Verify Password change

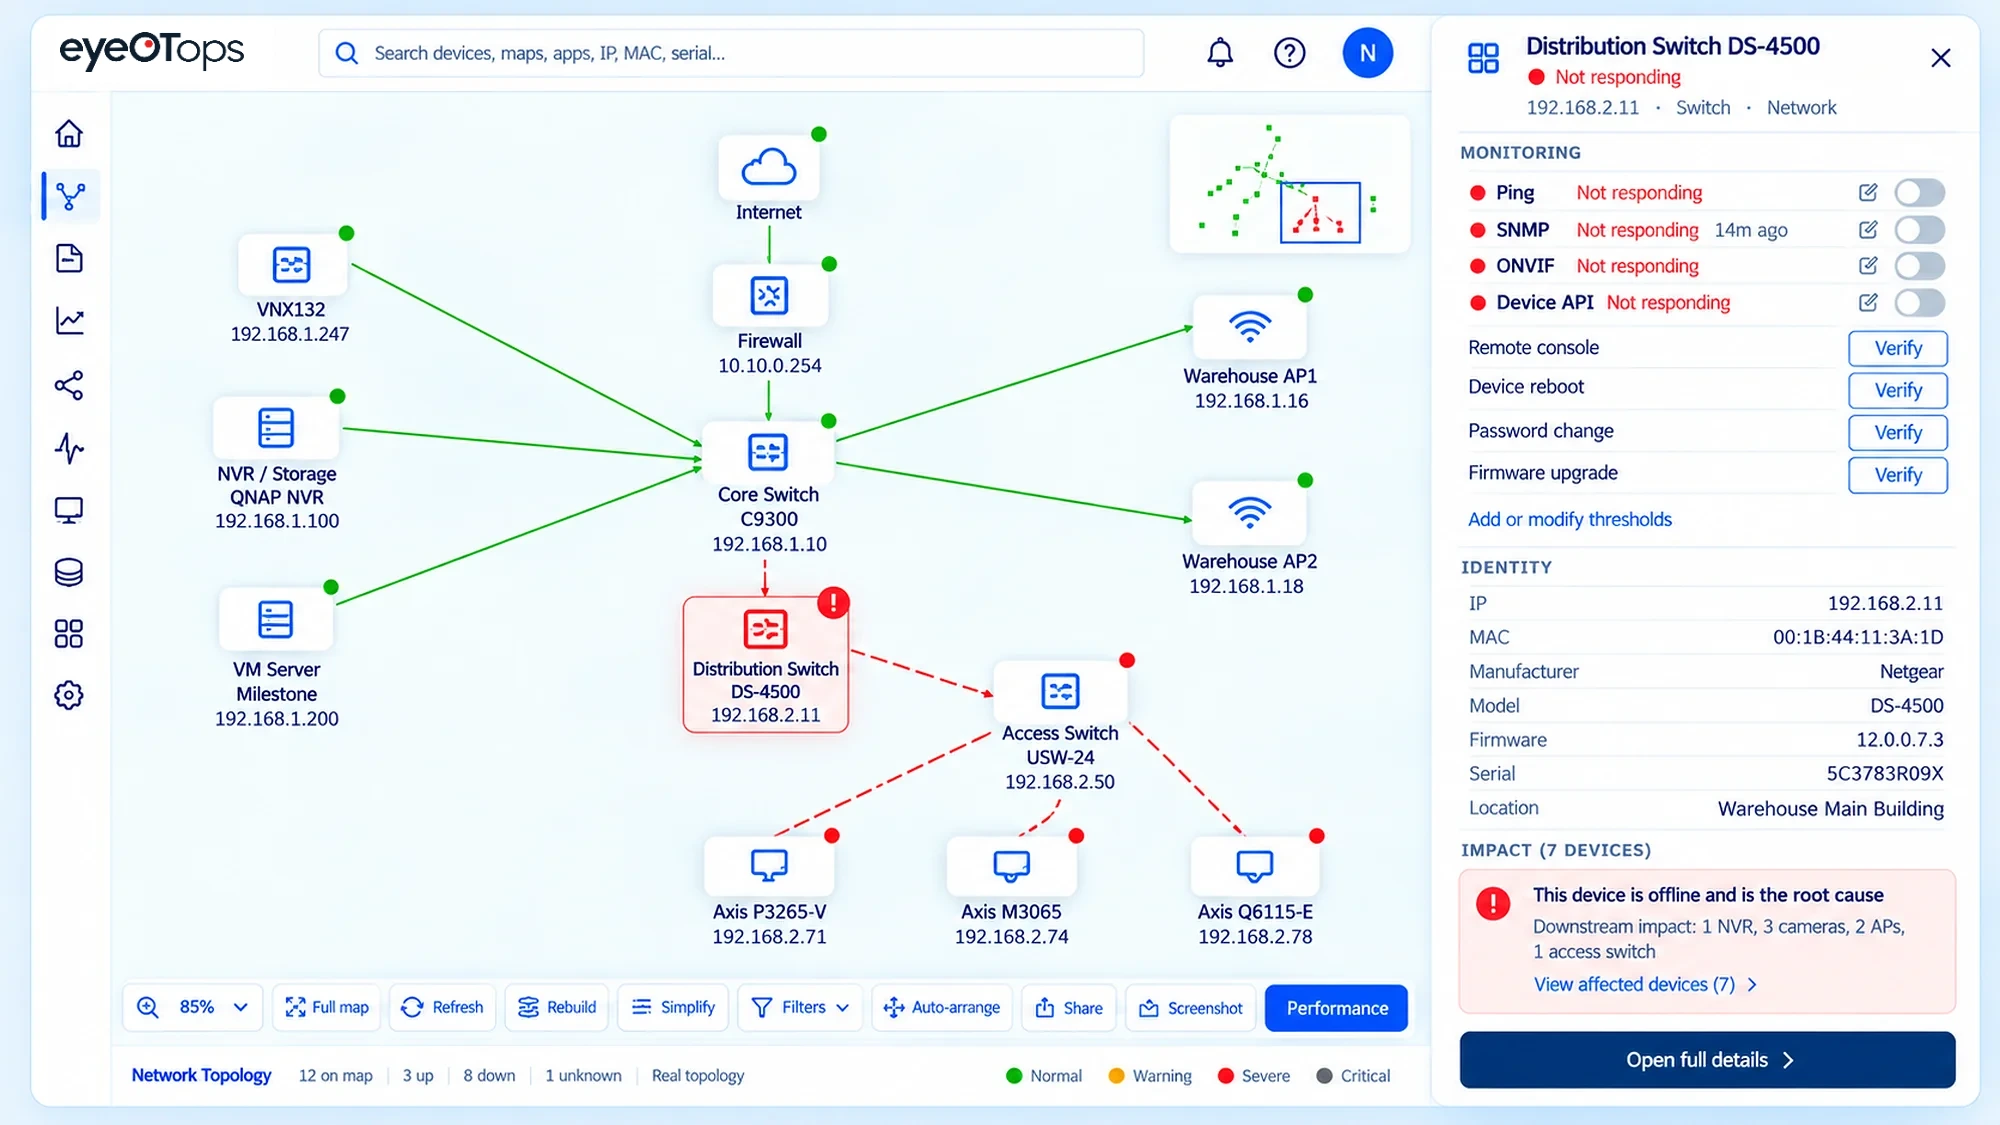(1898, 433)
